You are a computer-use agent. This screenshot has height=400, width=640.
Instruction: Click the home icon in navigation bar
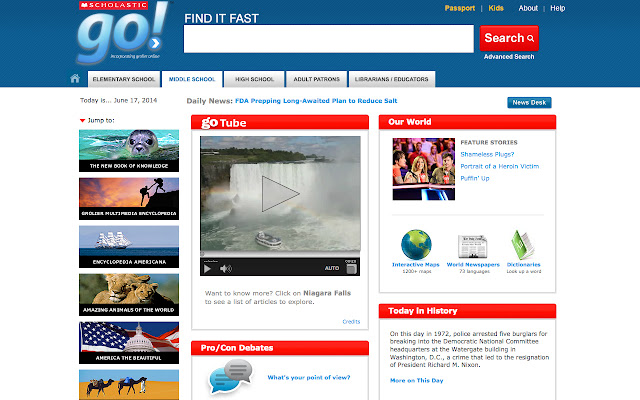75,78
